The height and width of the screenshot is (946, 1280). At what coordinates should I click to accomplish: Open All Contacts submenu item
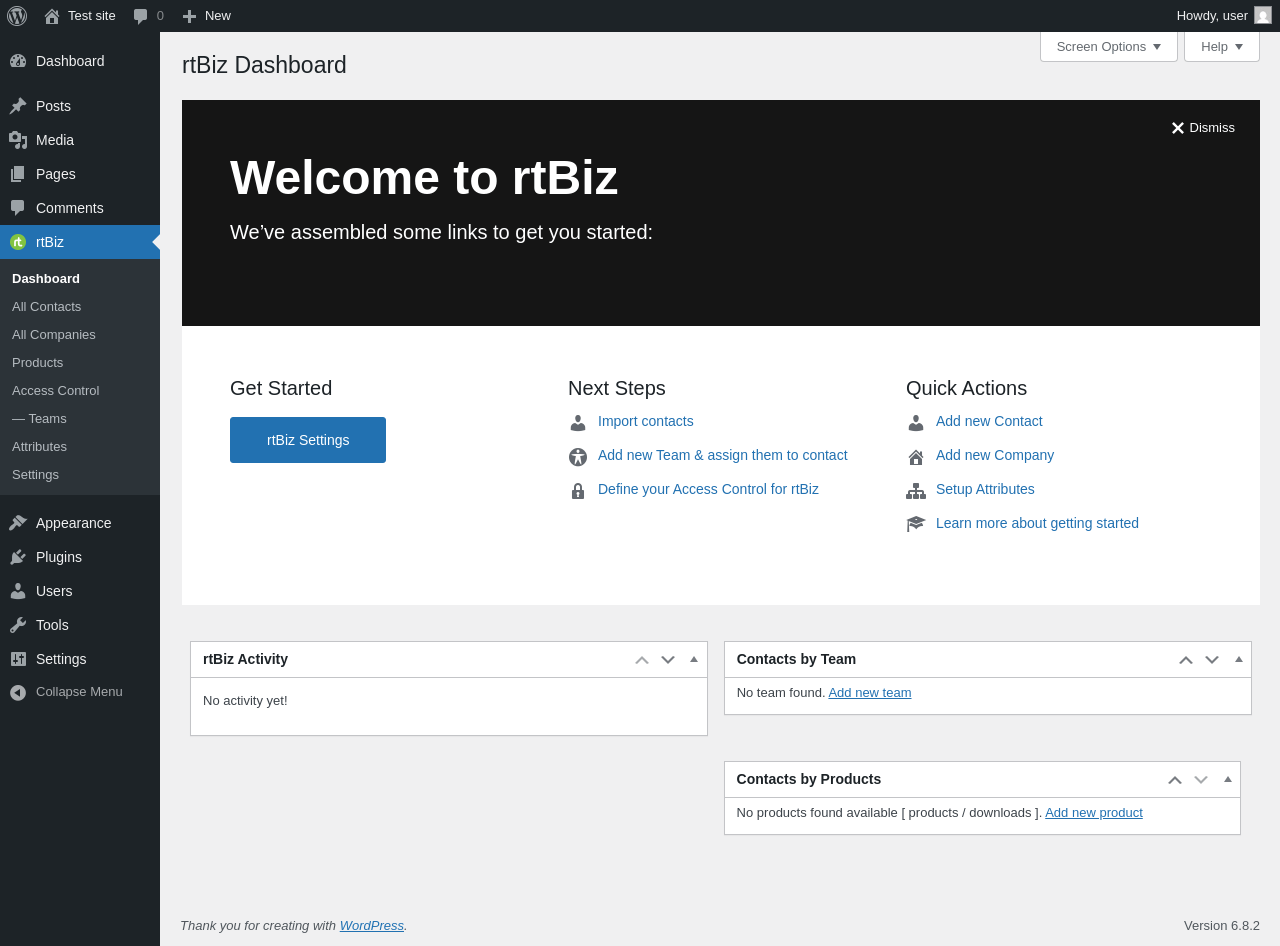pyautogui.click(x=80, y=307)
